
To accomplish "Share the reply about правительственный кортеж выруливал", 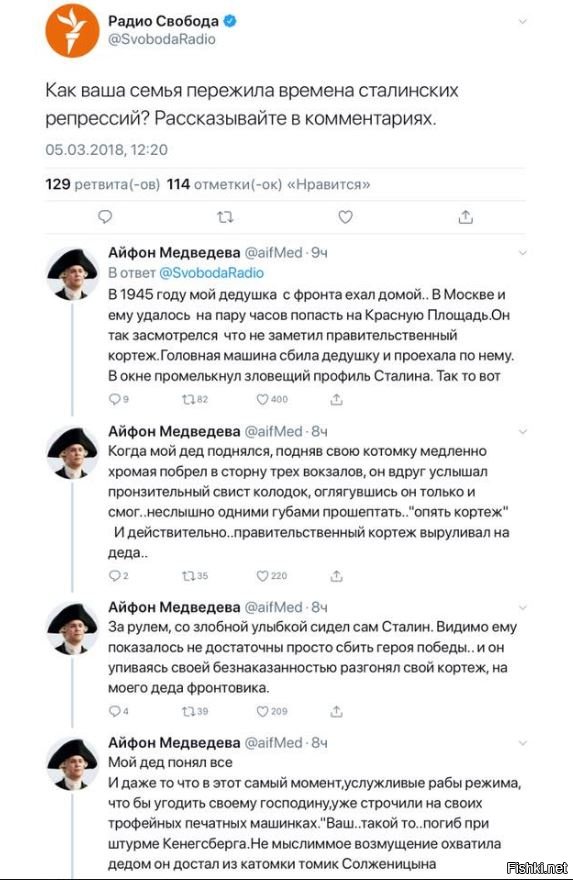I will [x=336, y=576].
